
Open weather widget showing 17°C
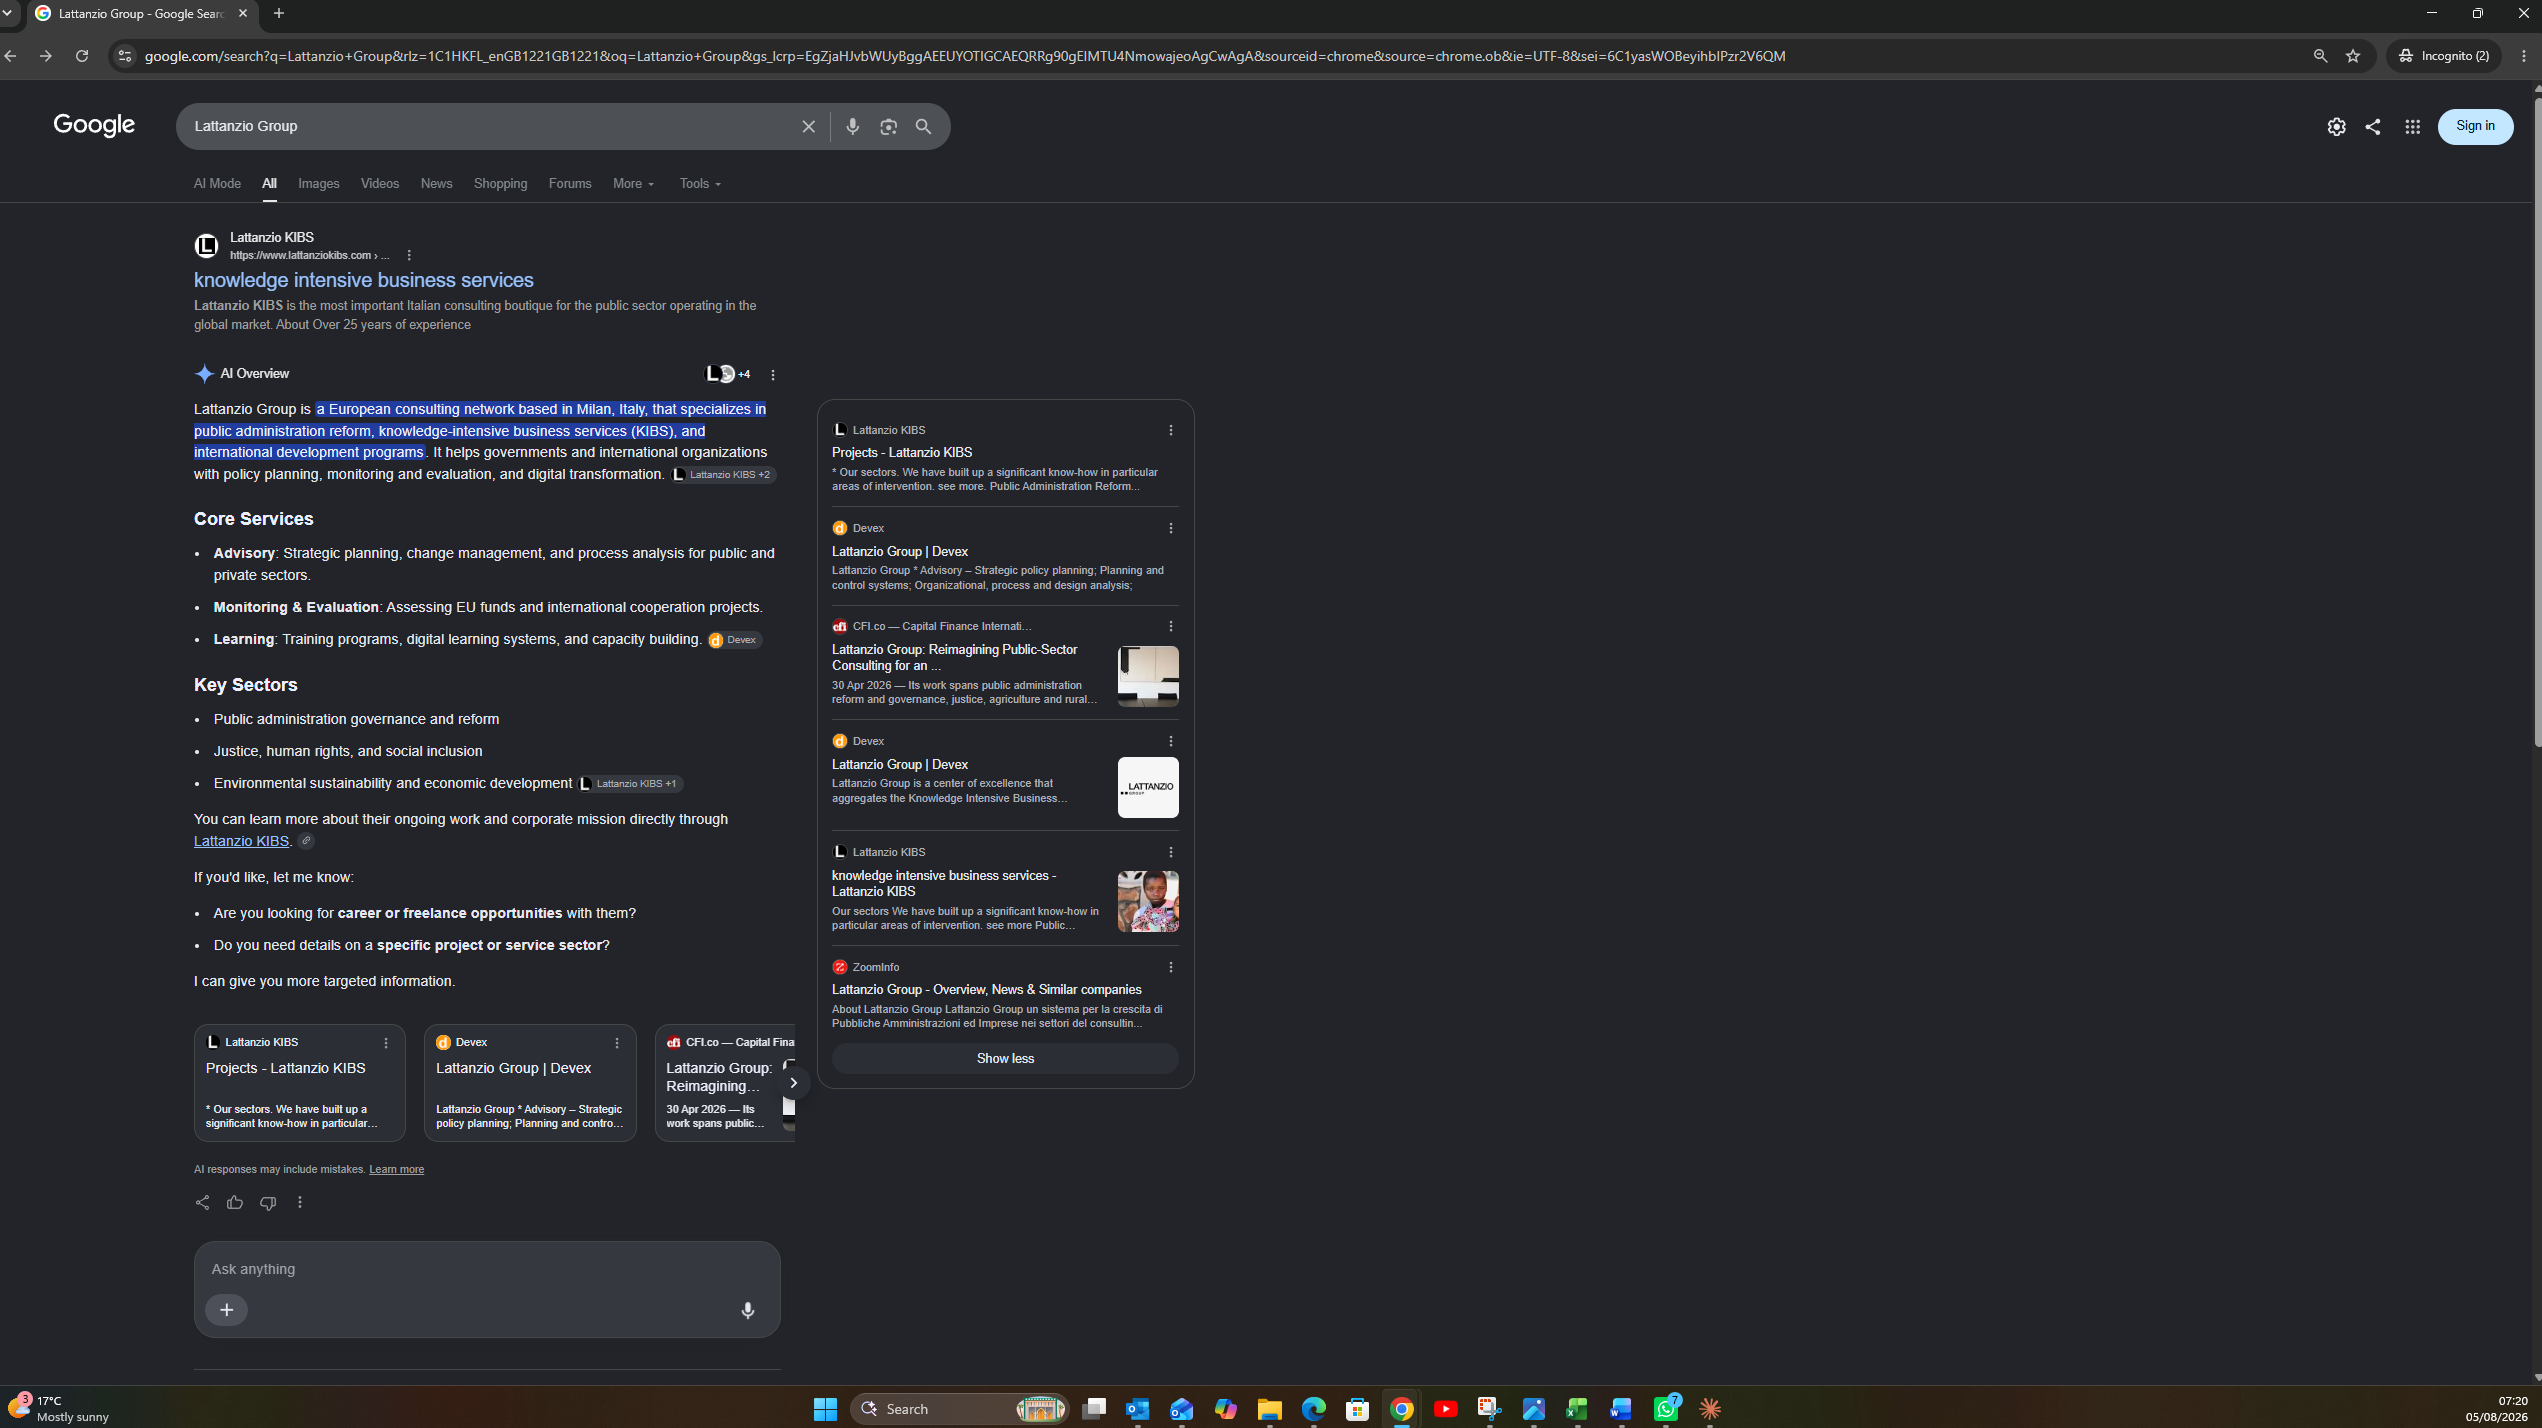[x=58, y=1409]
